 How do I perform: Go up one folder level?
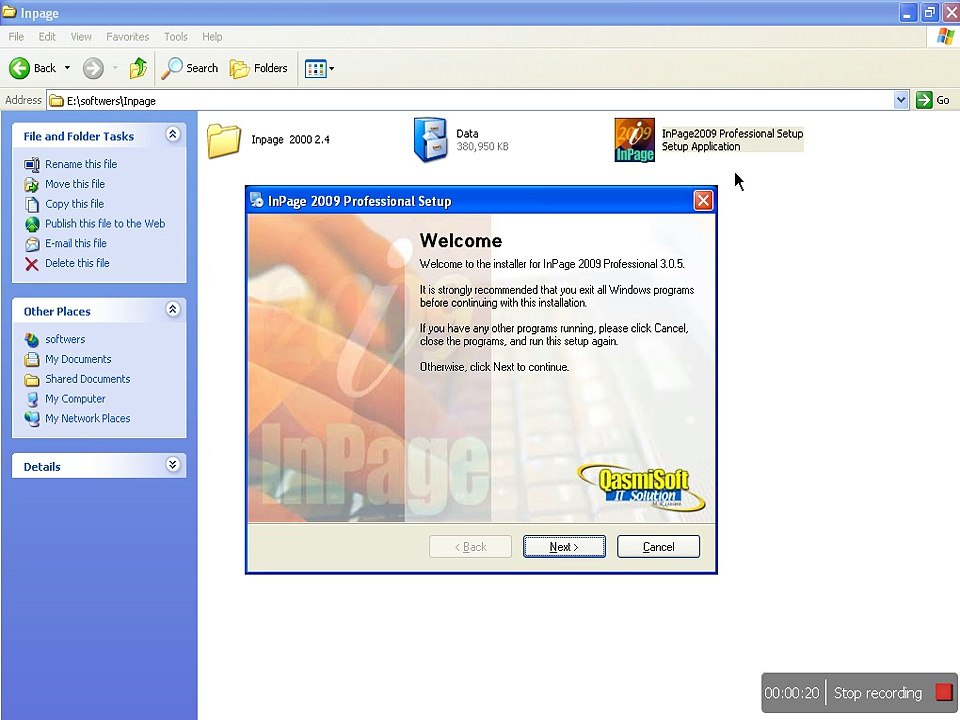[138, 68]
